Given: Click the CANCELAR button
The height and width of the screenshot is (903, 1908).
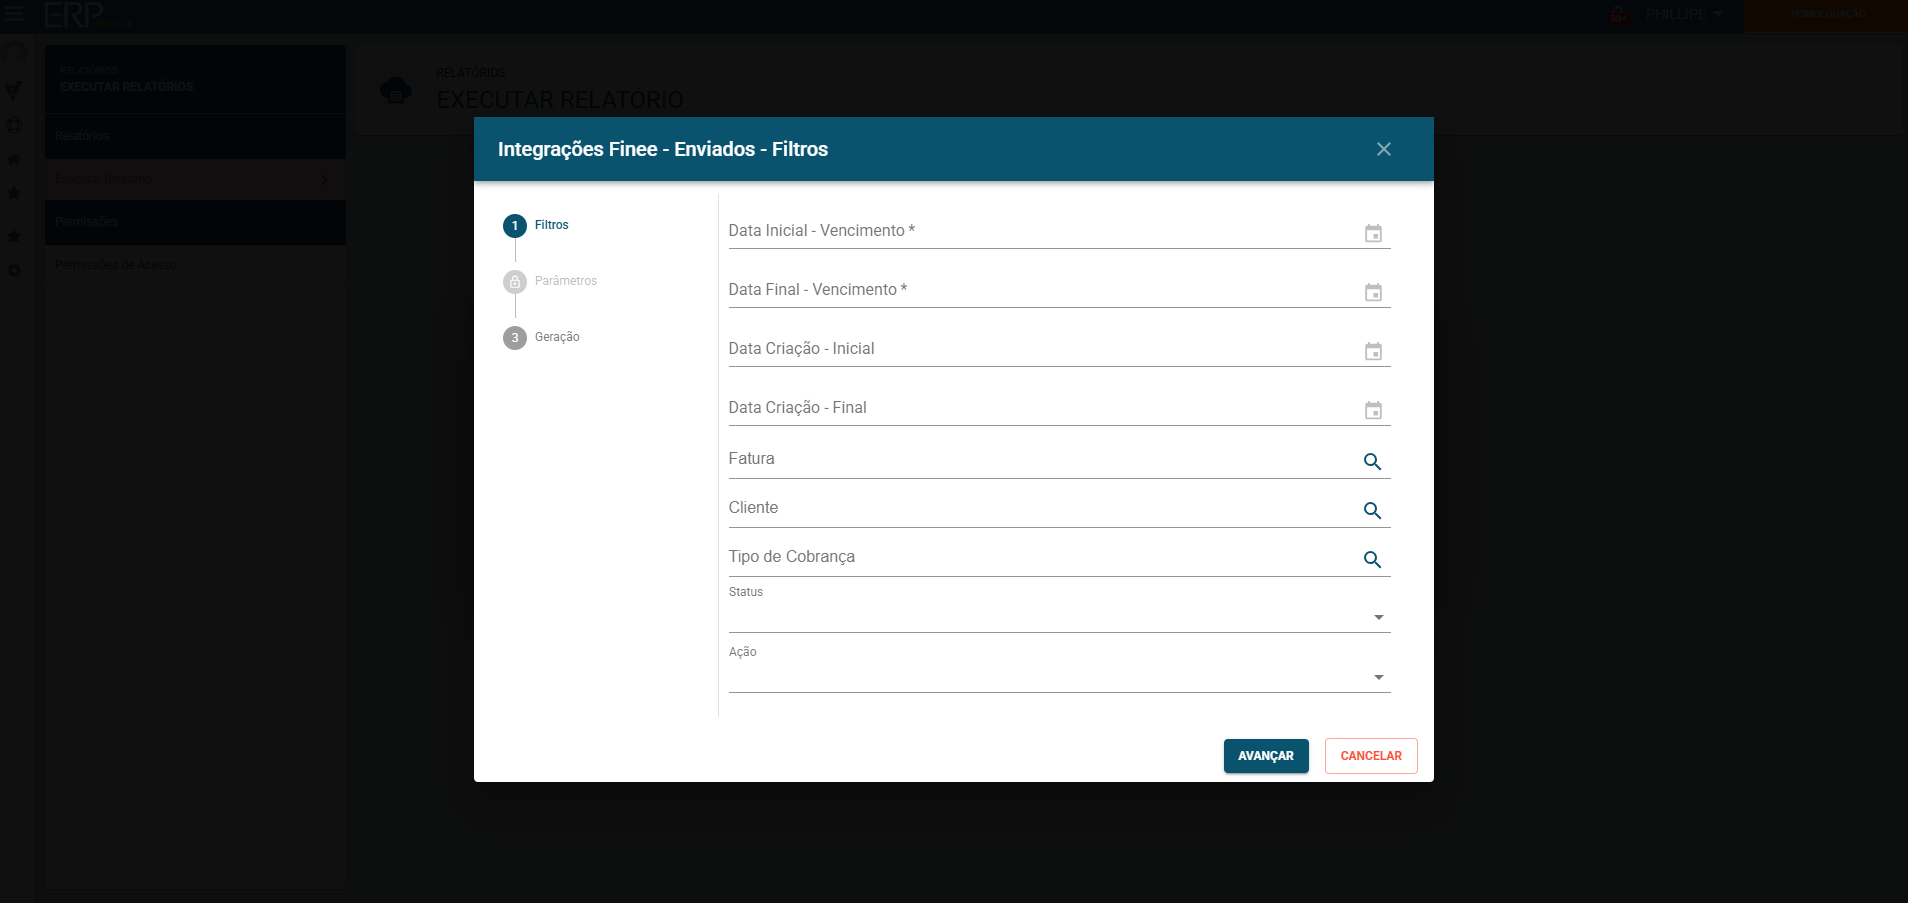Looking at the screenshot, I should click(1370, 756).
